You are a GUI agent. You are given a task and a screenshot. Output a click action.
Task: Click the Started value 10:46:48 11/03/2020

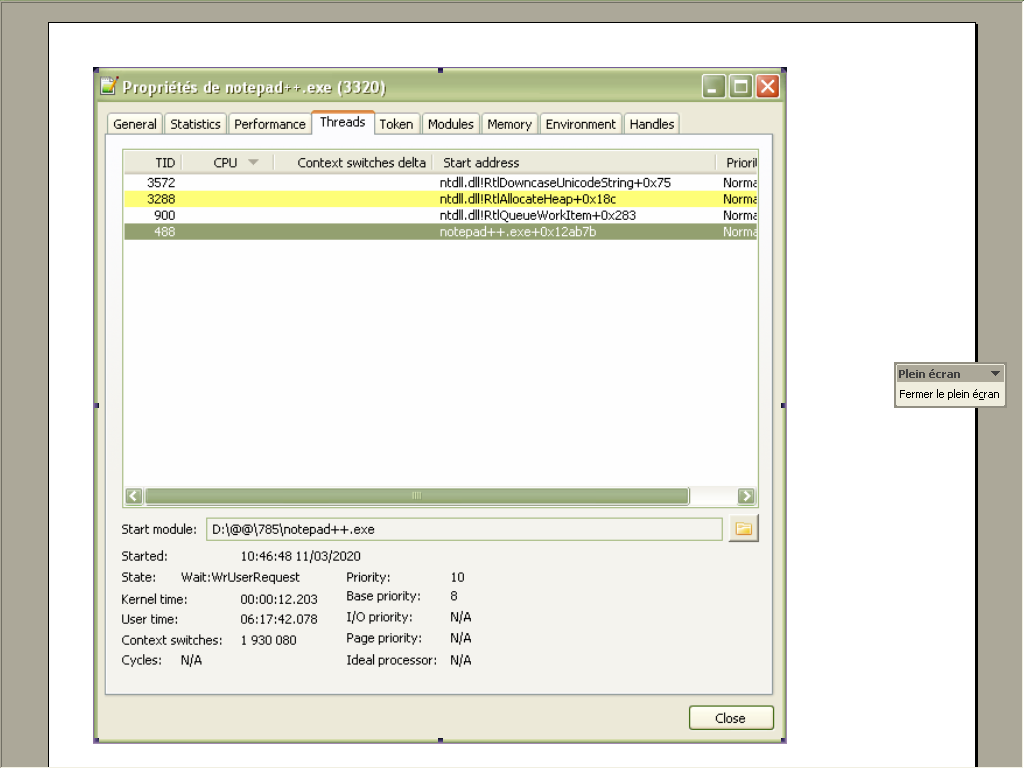point(300,556)
